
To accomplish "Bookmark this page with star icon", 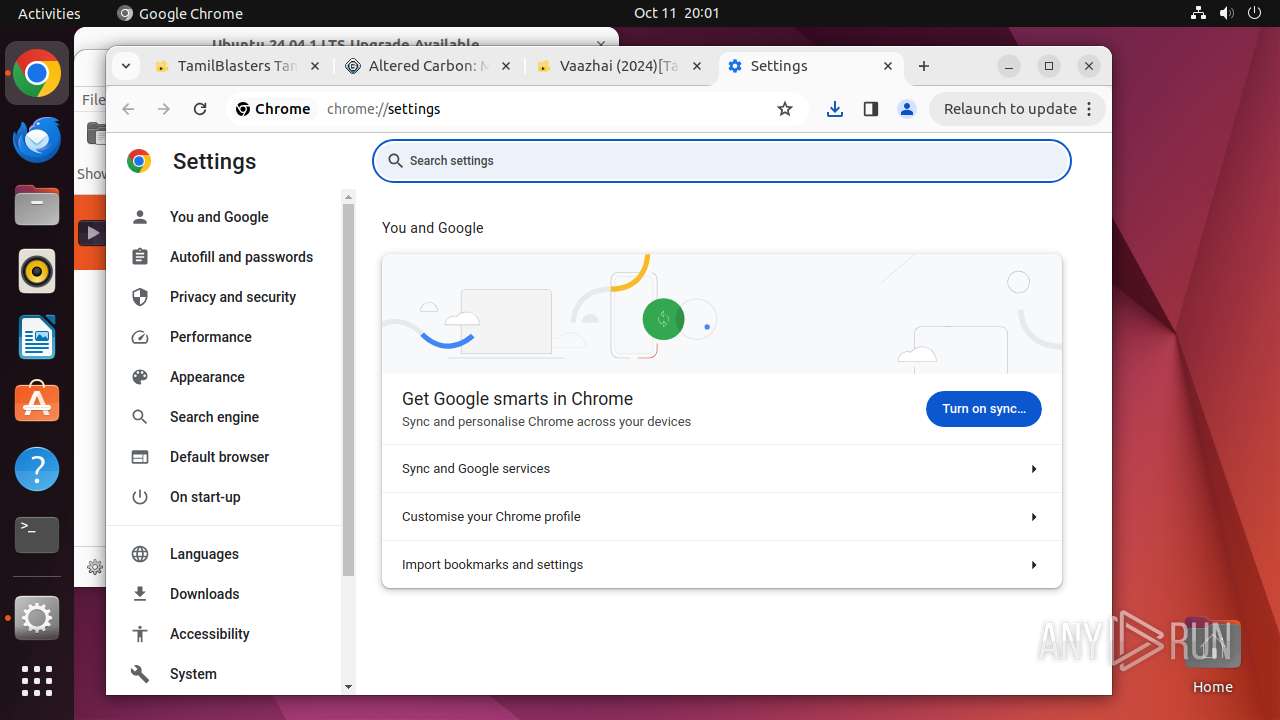I will coord(785,109).
